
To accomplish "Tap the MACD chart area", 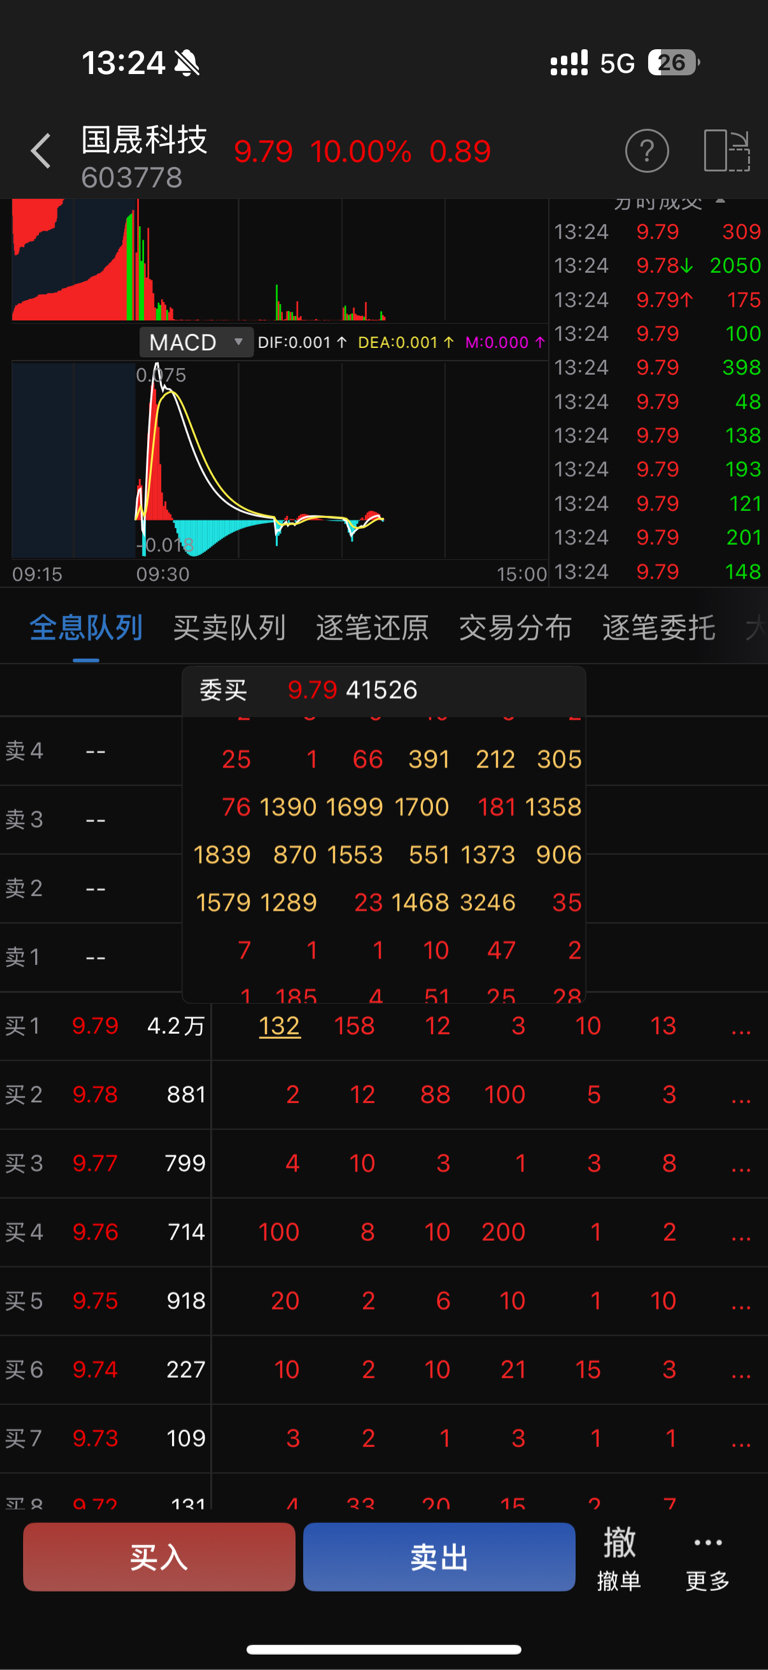I will point(279,460).
